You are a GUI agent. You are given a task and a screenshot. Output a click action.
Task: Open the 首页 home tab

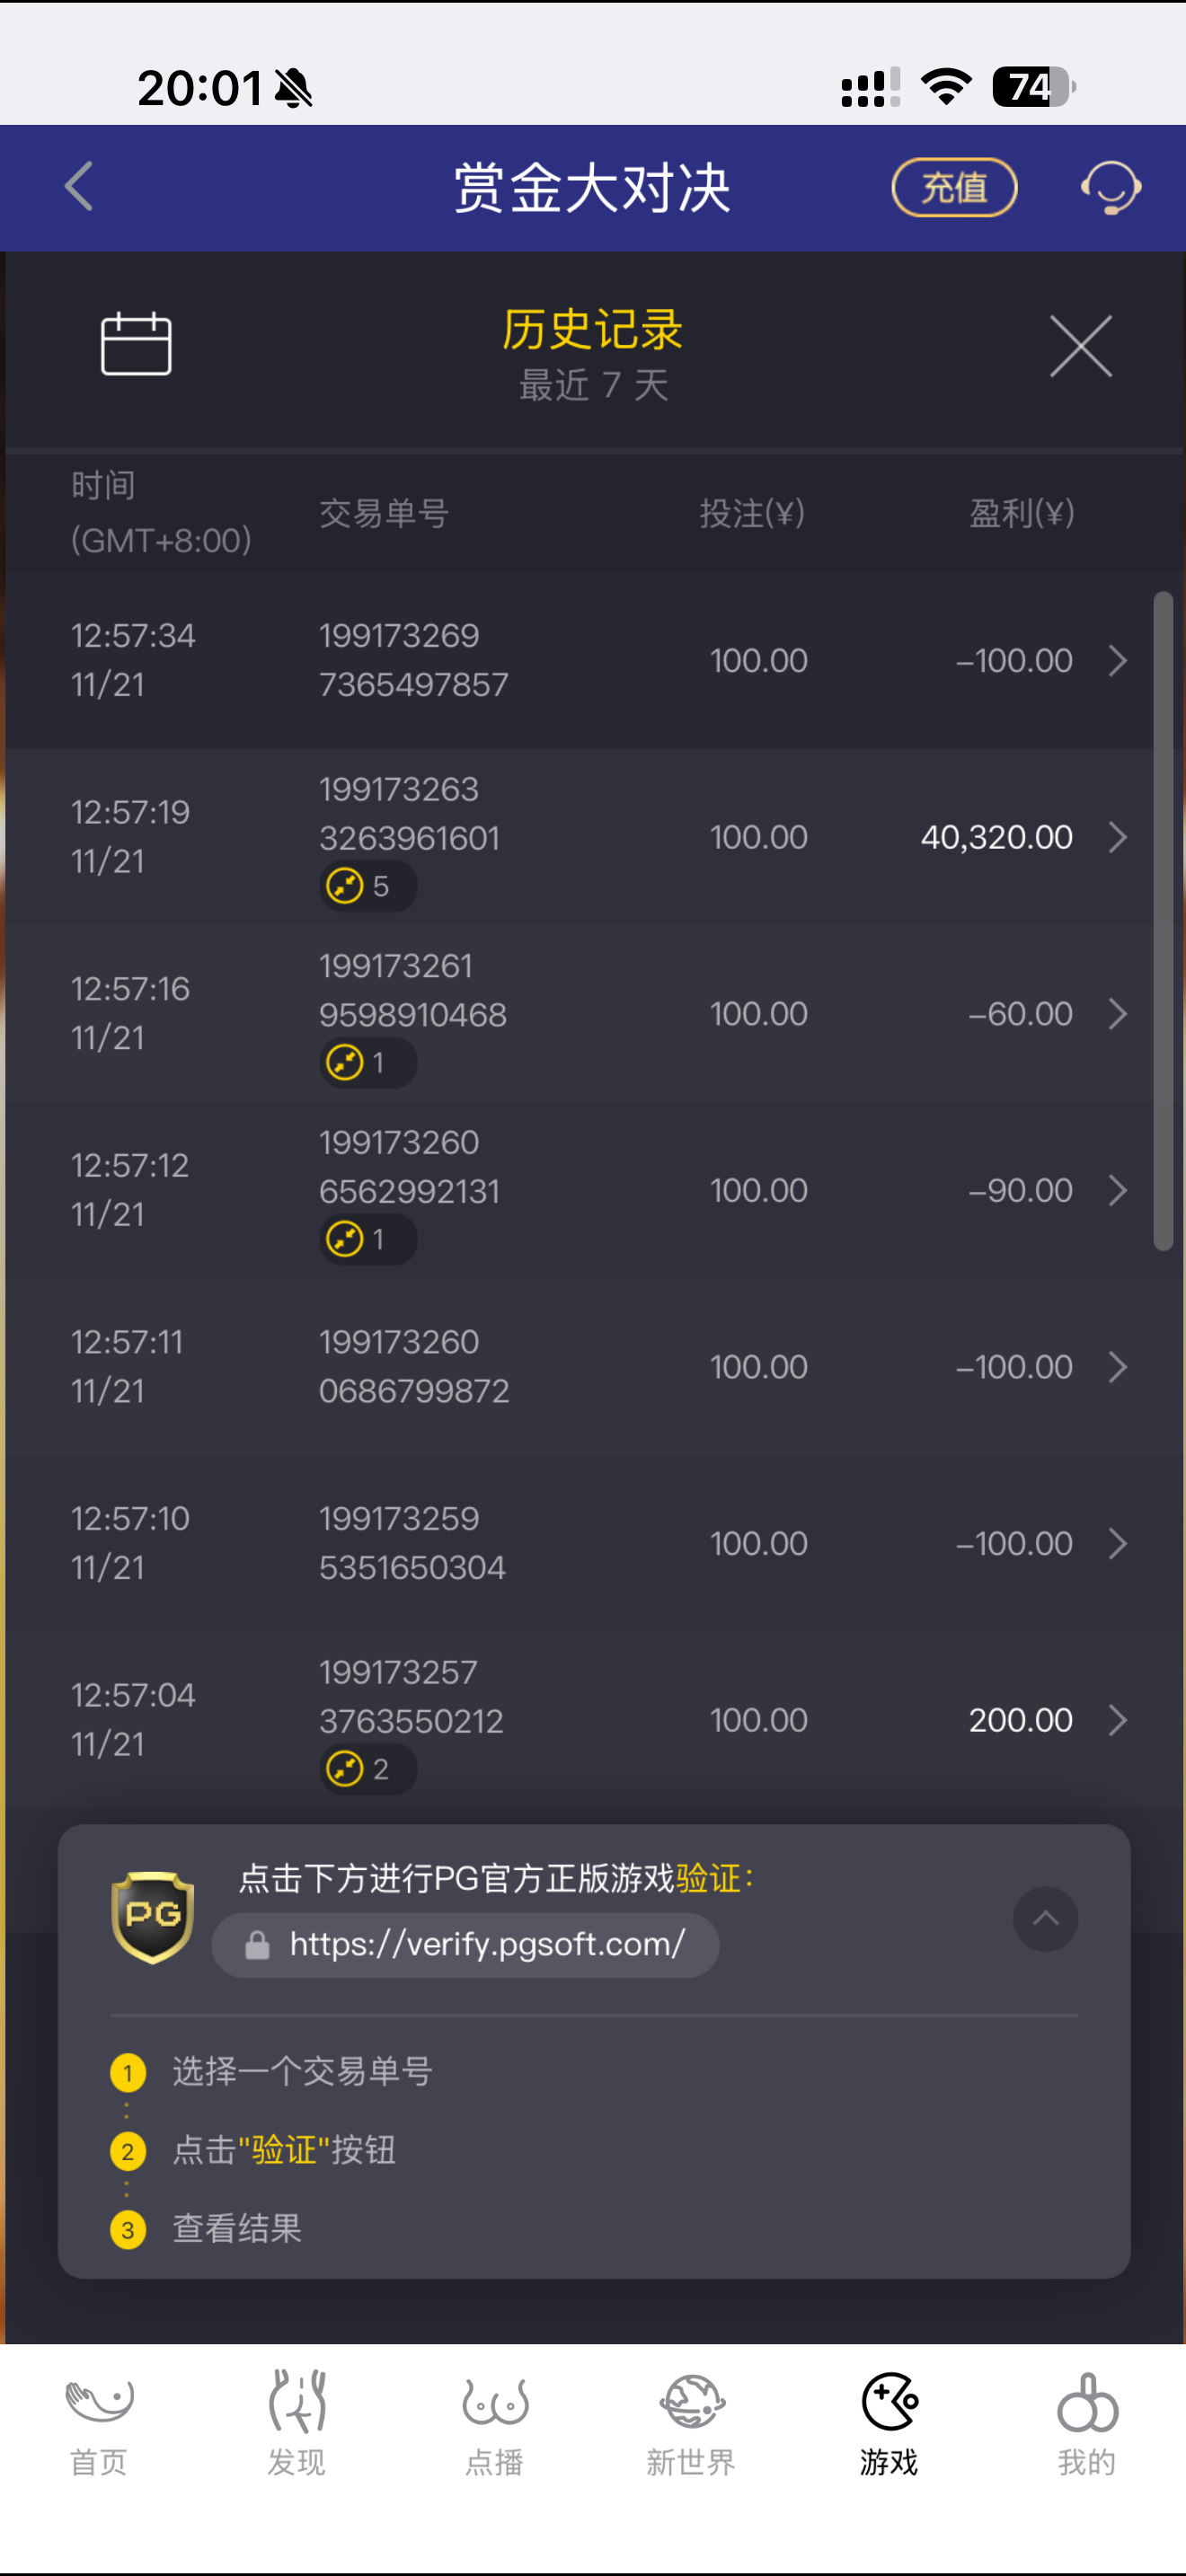[99, 2421]
